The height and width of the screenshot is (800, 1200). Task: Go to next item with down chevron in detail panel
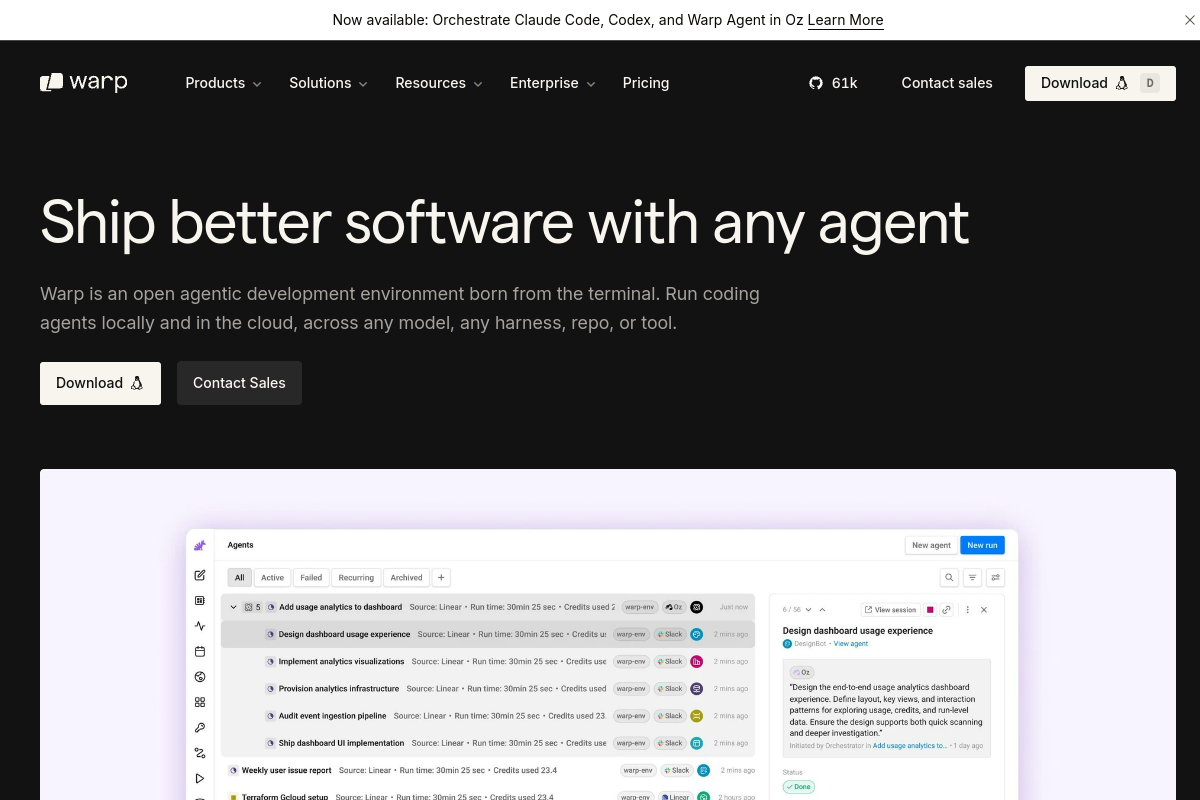(808, 609)
